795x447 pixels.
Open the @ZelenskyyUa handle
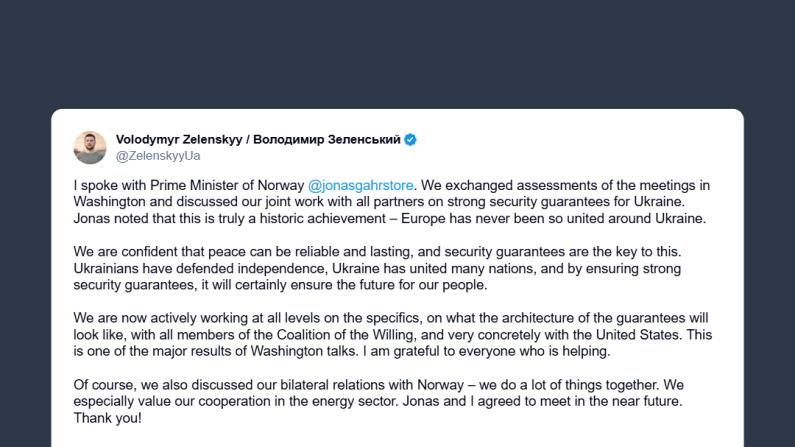point(158,156)
